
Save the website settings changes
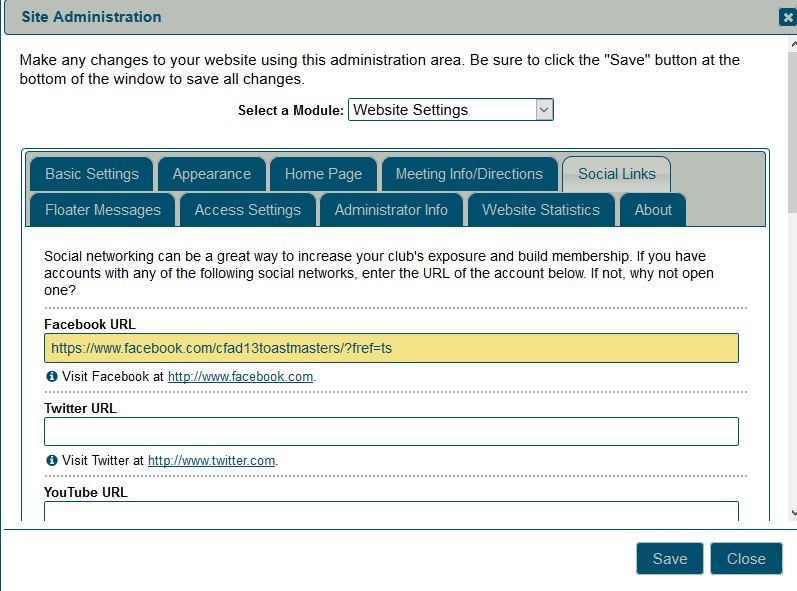pyautogui.click(x=670, y=558)
